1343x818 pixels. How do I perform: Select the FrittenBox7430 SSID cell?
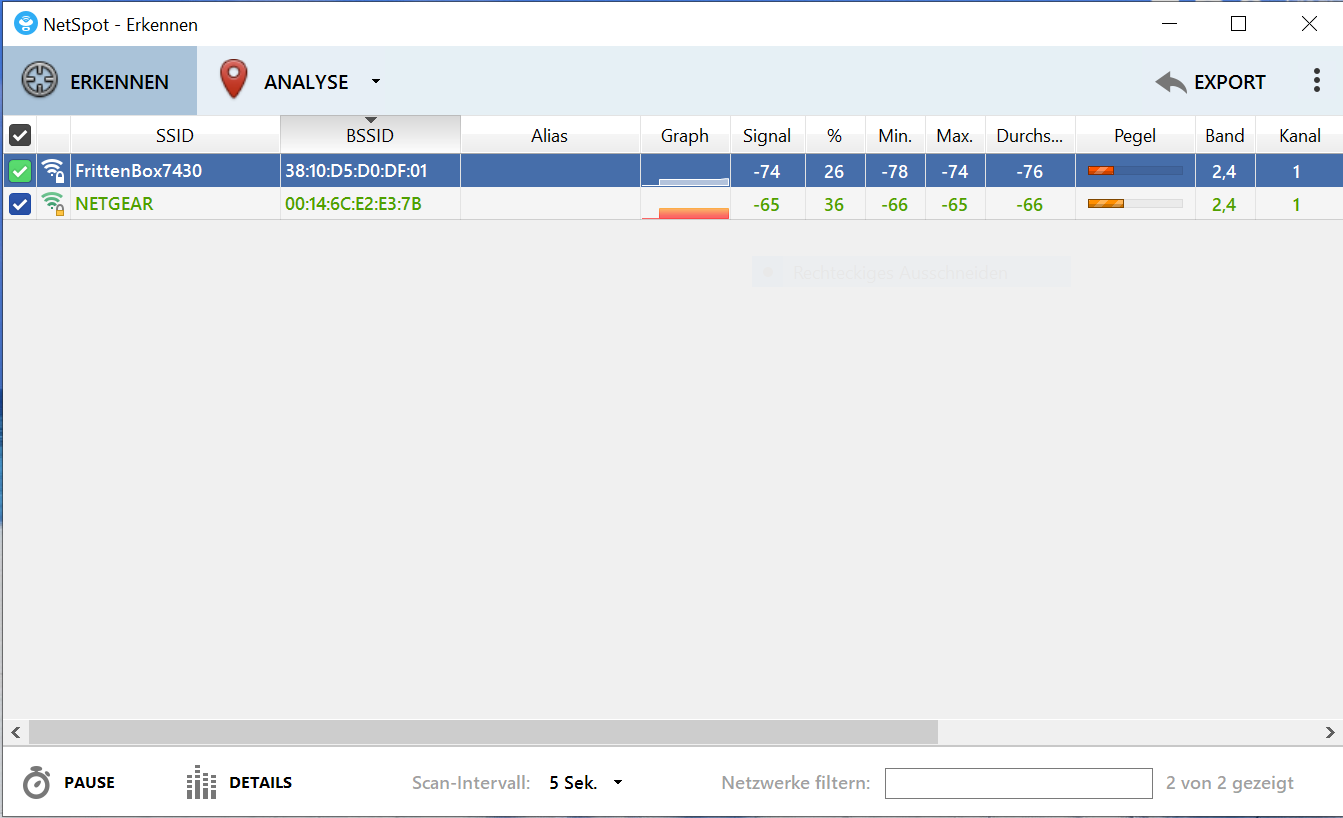[x=175, y=171]
